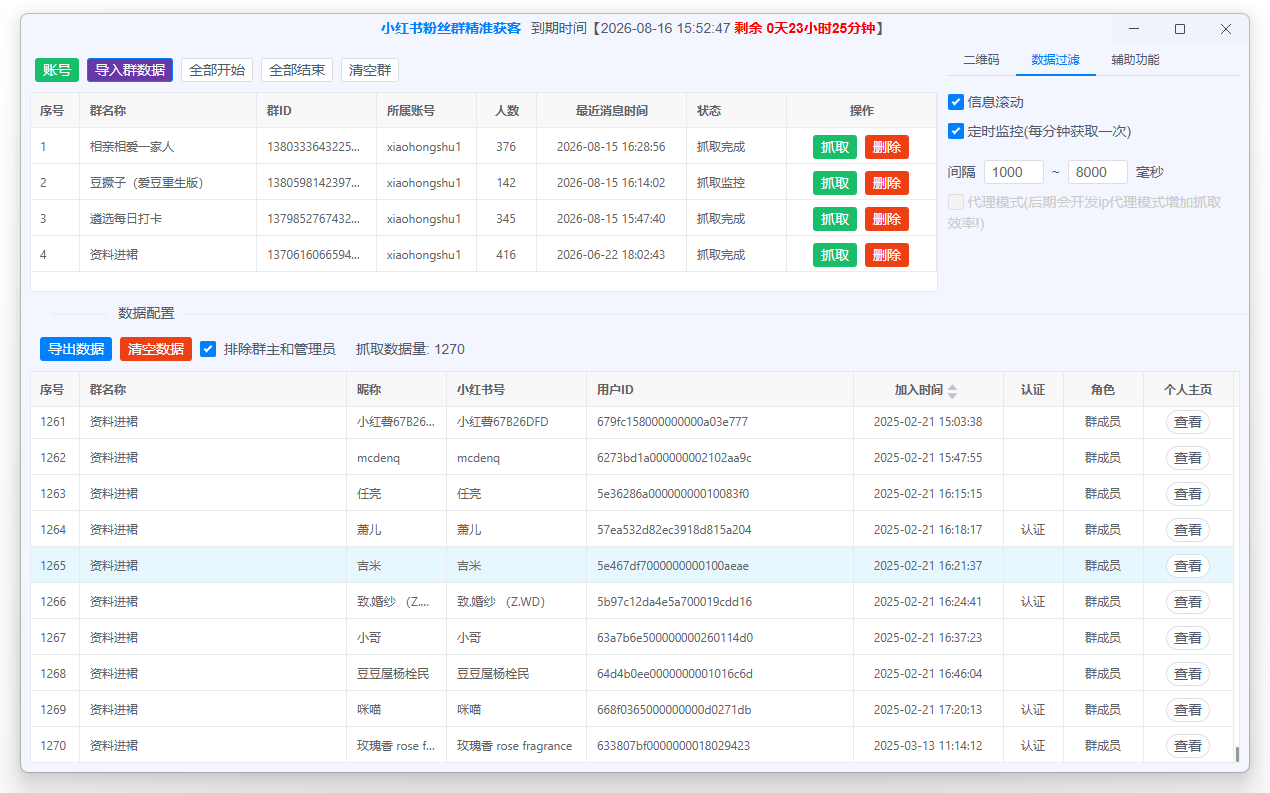The height and width of the screenshot is (793, 1270).
Task: Click 查看 for row 1265 吉米
Action: click(1188, 566)
